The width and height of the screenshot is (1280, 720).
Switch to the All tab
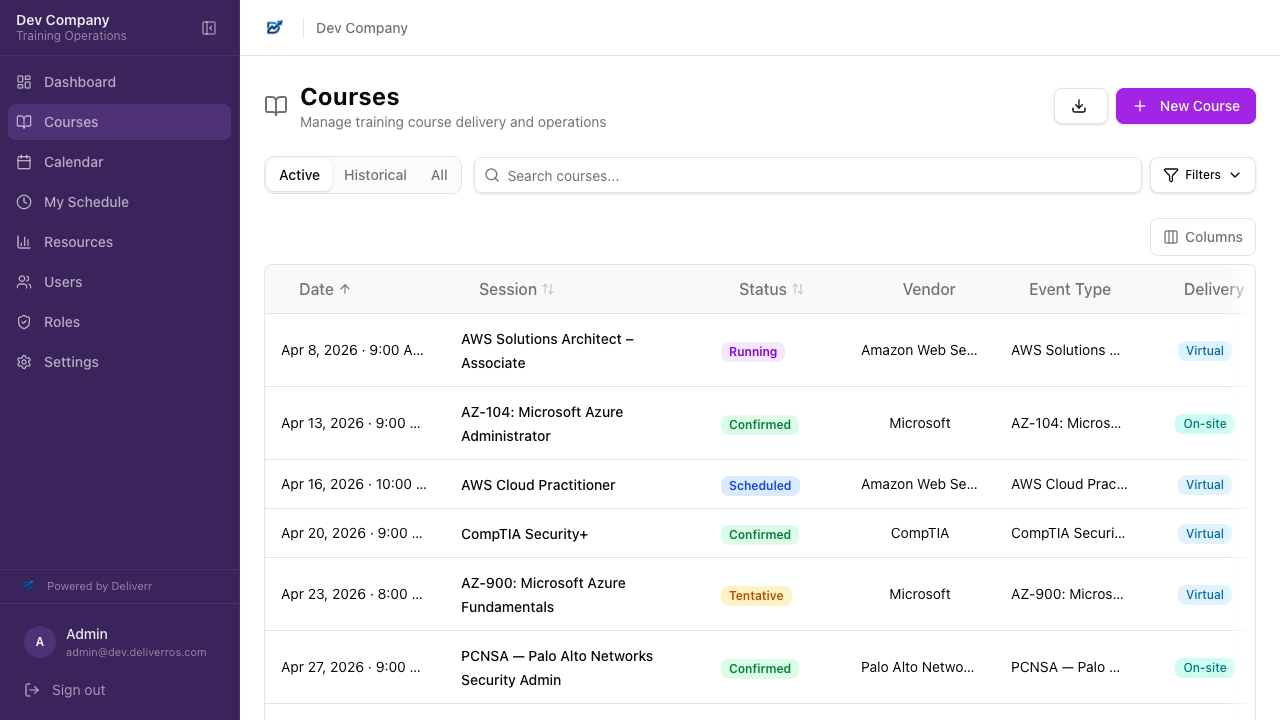[x=439, y=175]
